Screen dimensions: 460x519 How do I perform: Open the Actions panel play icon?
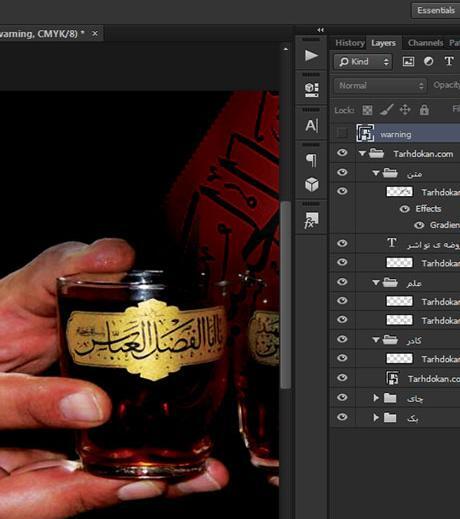tap(311, 55)
